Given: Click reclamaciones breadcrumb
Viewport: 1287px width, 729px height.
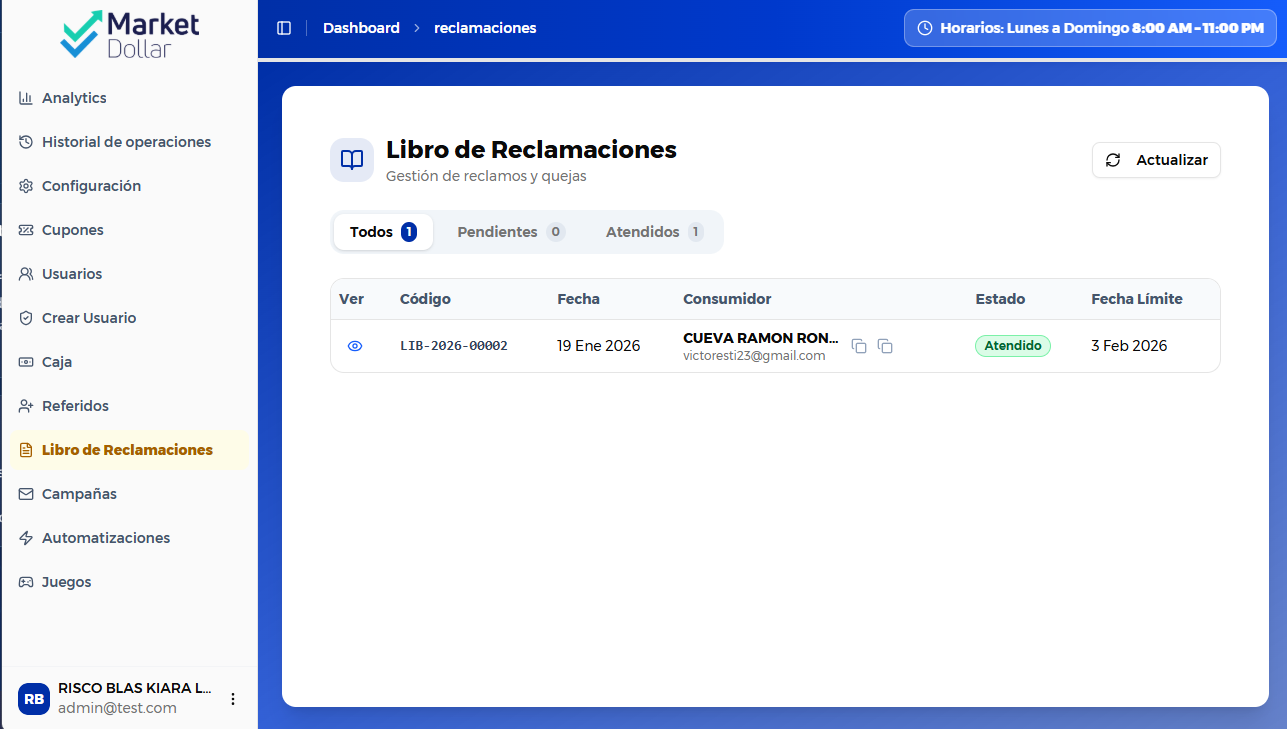Looking at the screenshot, I should pos(485,28).
